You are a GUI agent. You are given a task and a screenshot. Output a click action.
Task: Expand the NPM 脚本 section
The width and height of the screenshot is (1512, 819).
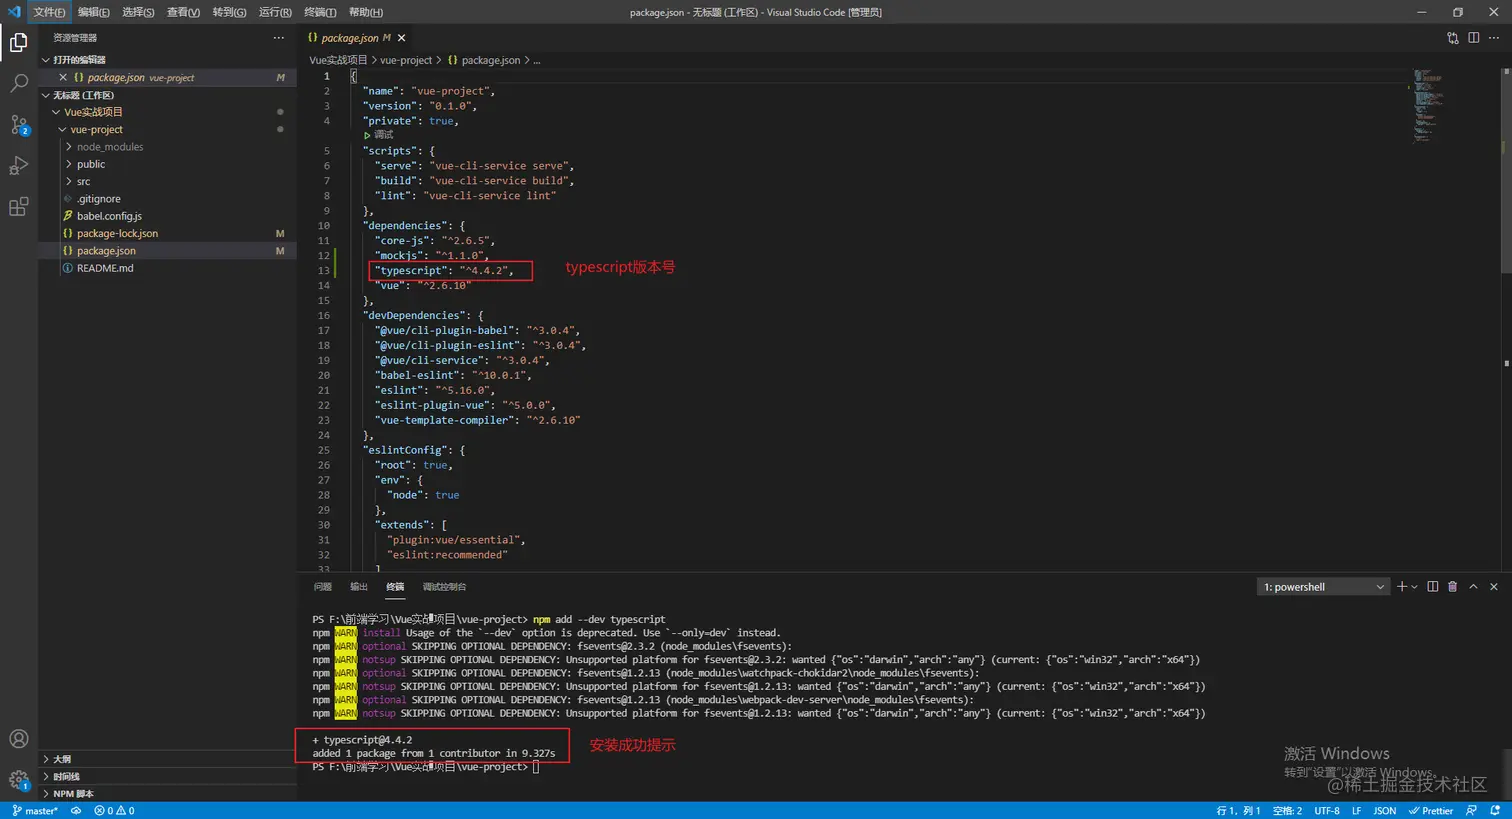coord(73,794)
